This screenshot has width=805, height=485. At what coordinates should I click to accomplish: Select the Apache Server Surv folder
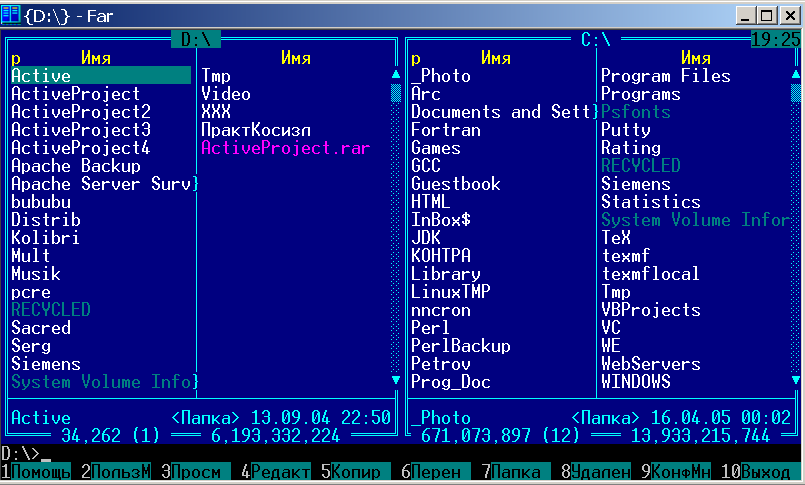point(101,184)
